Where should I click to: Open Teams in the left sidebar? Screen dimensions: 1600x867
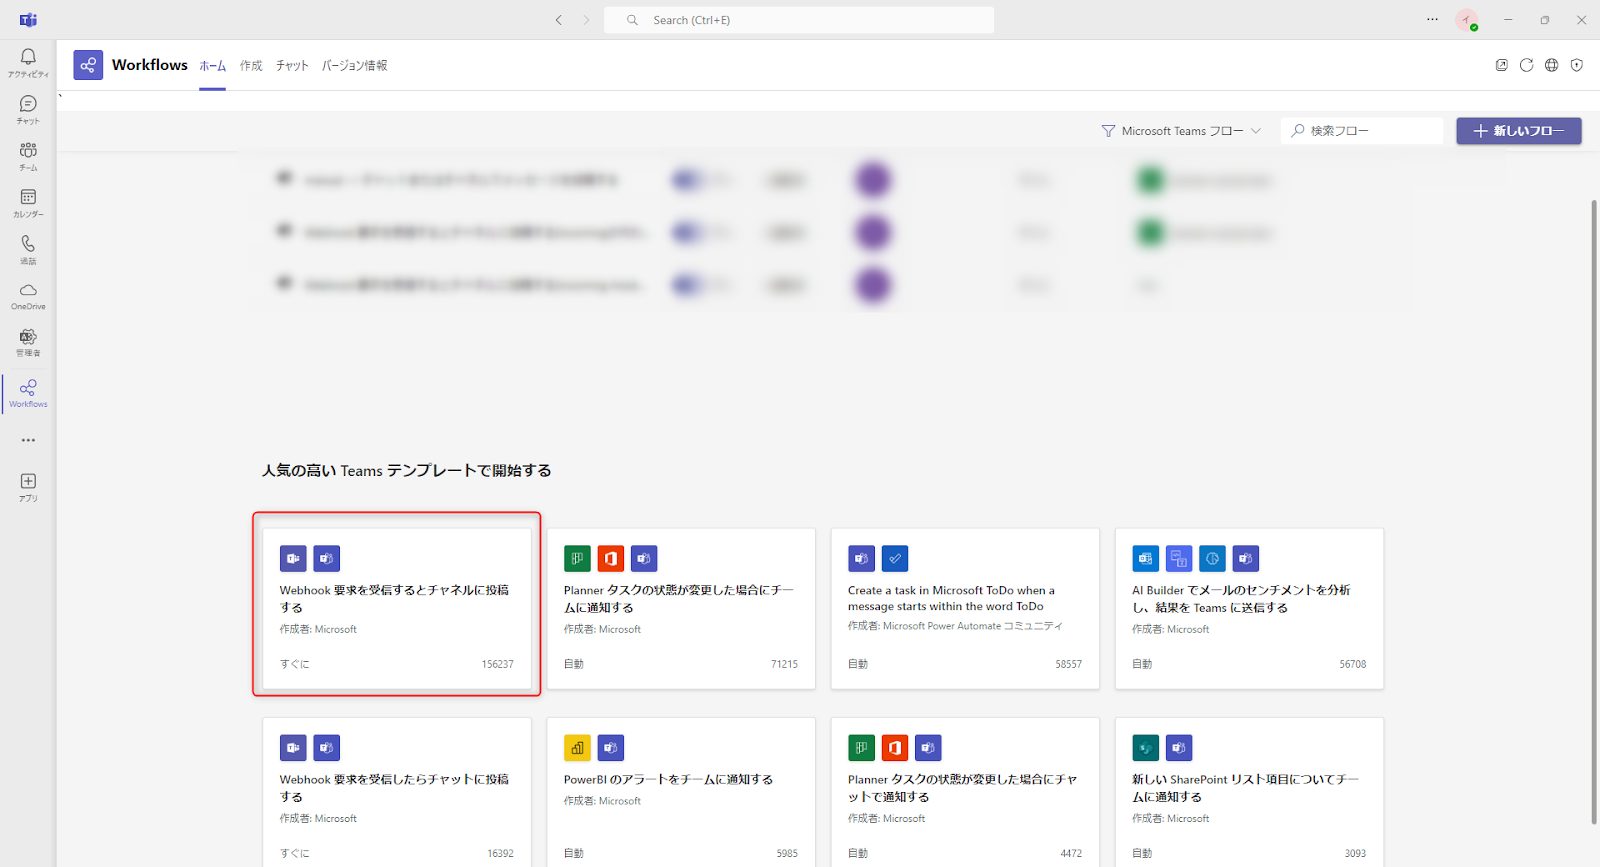(x=28, y=156)
